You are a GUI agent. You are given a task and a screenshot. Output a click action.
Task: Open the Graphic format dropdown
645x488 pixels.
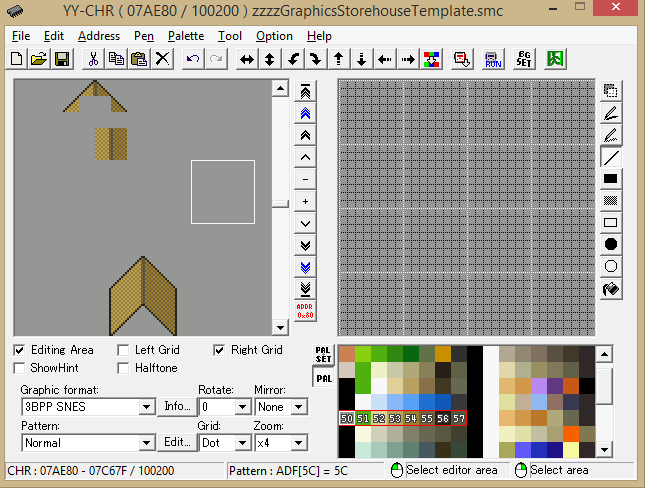[146, 407]
